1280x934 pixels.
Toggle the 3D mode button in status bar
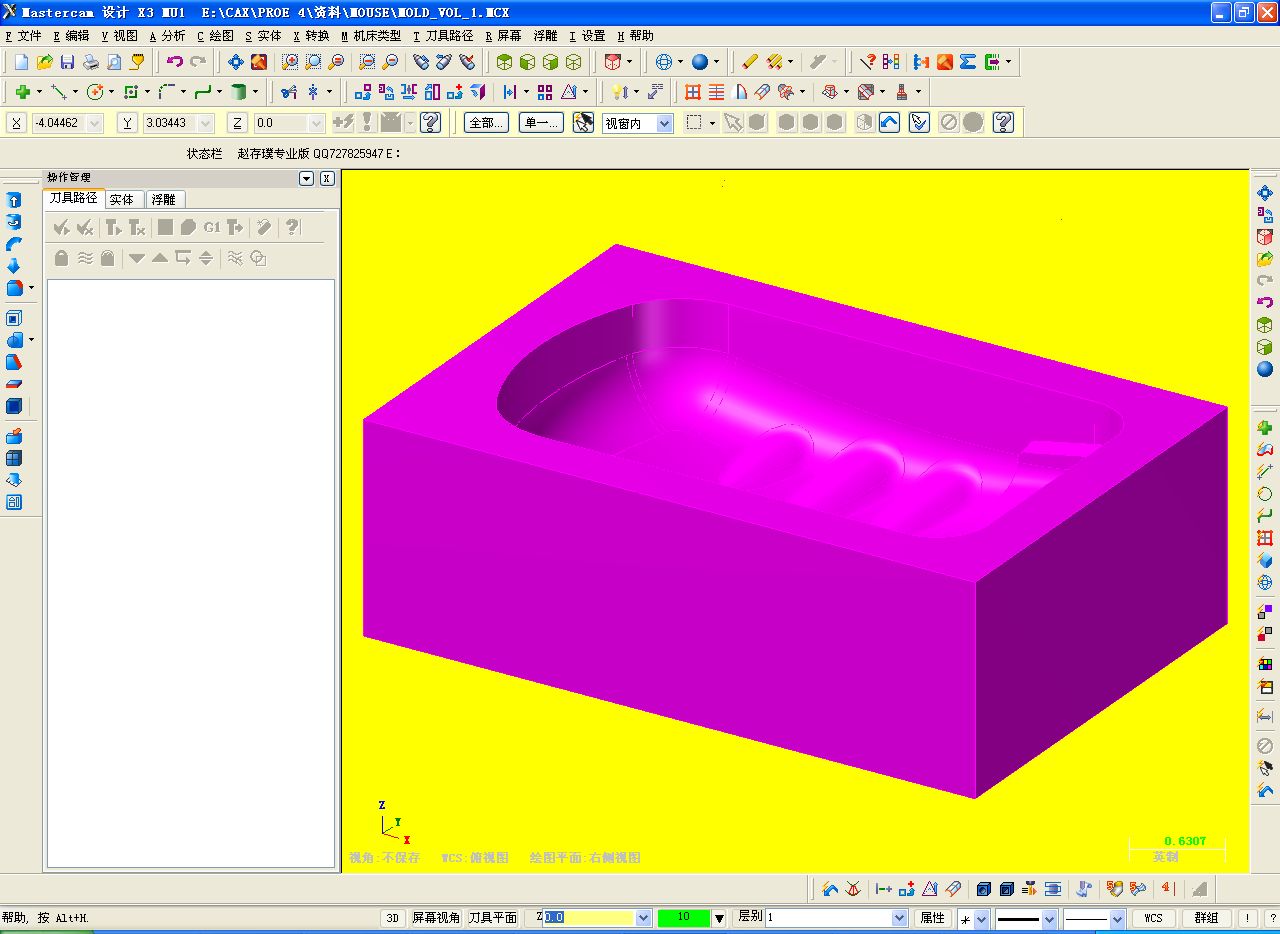[x=393, y=918]
